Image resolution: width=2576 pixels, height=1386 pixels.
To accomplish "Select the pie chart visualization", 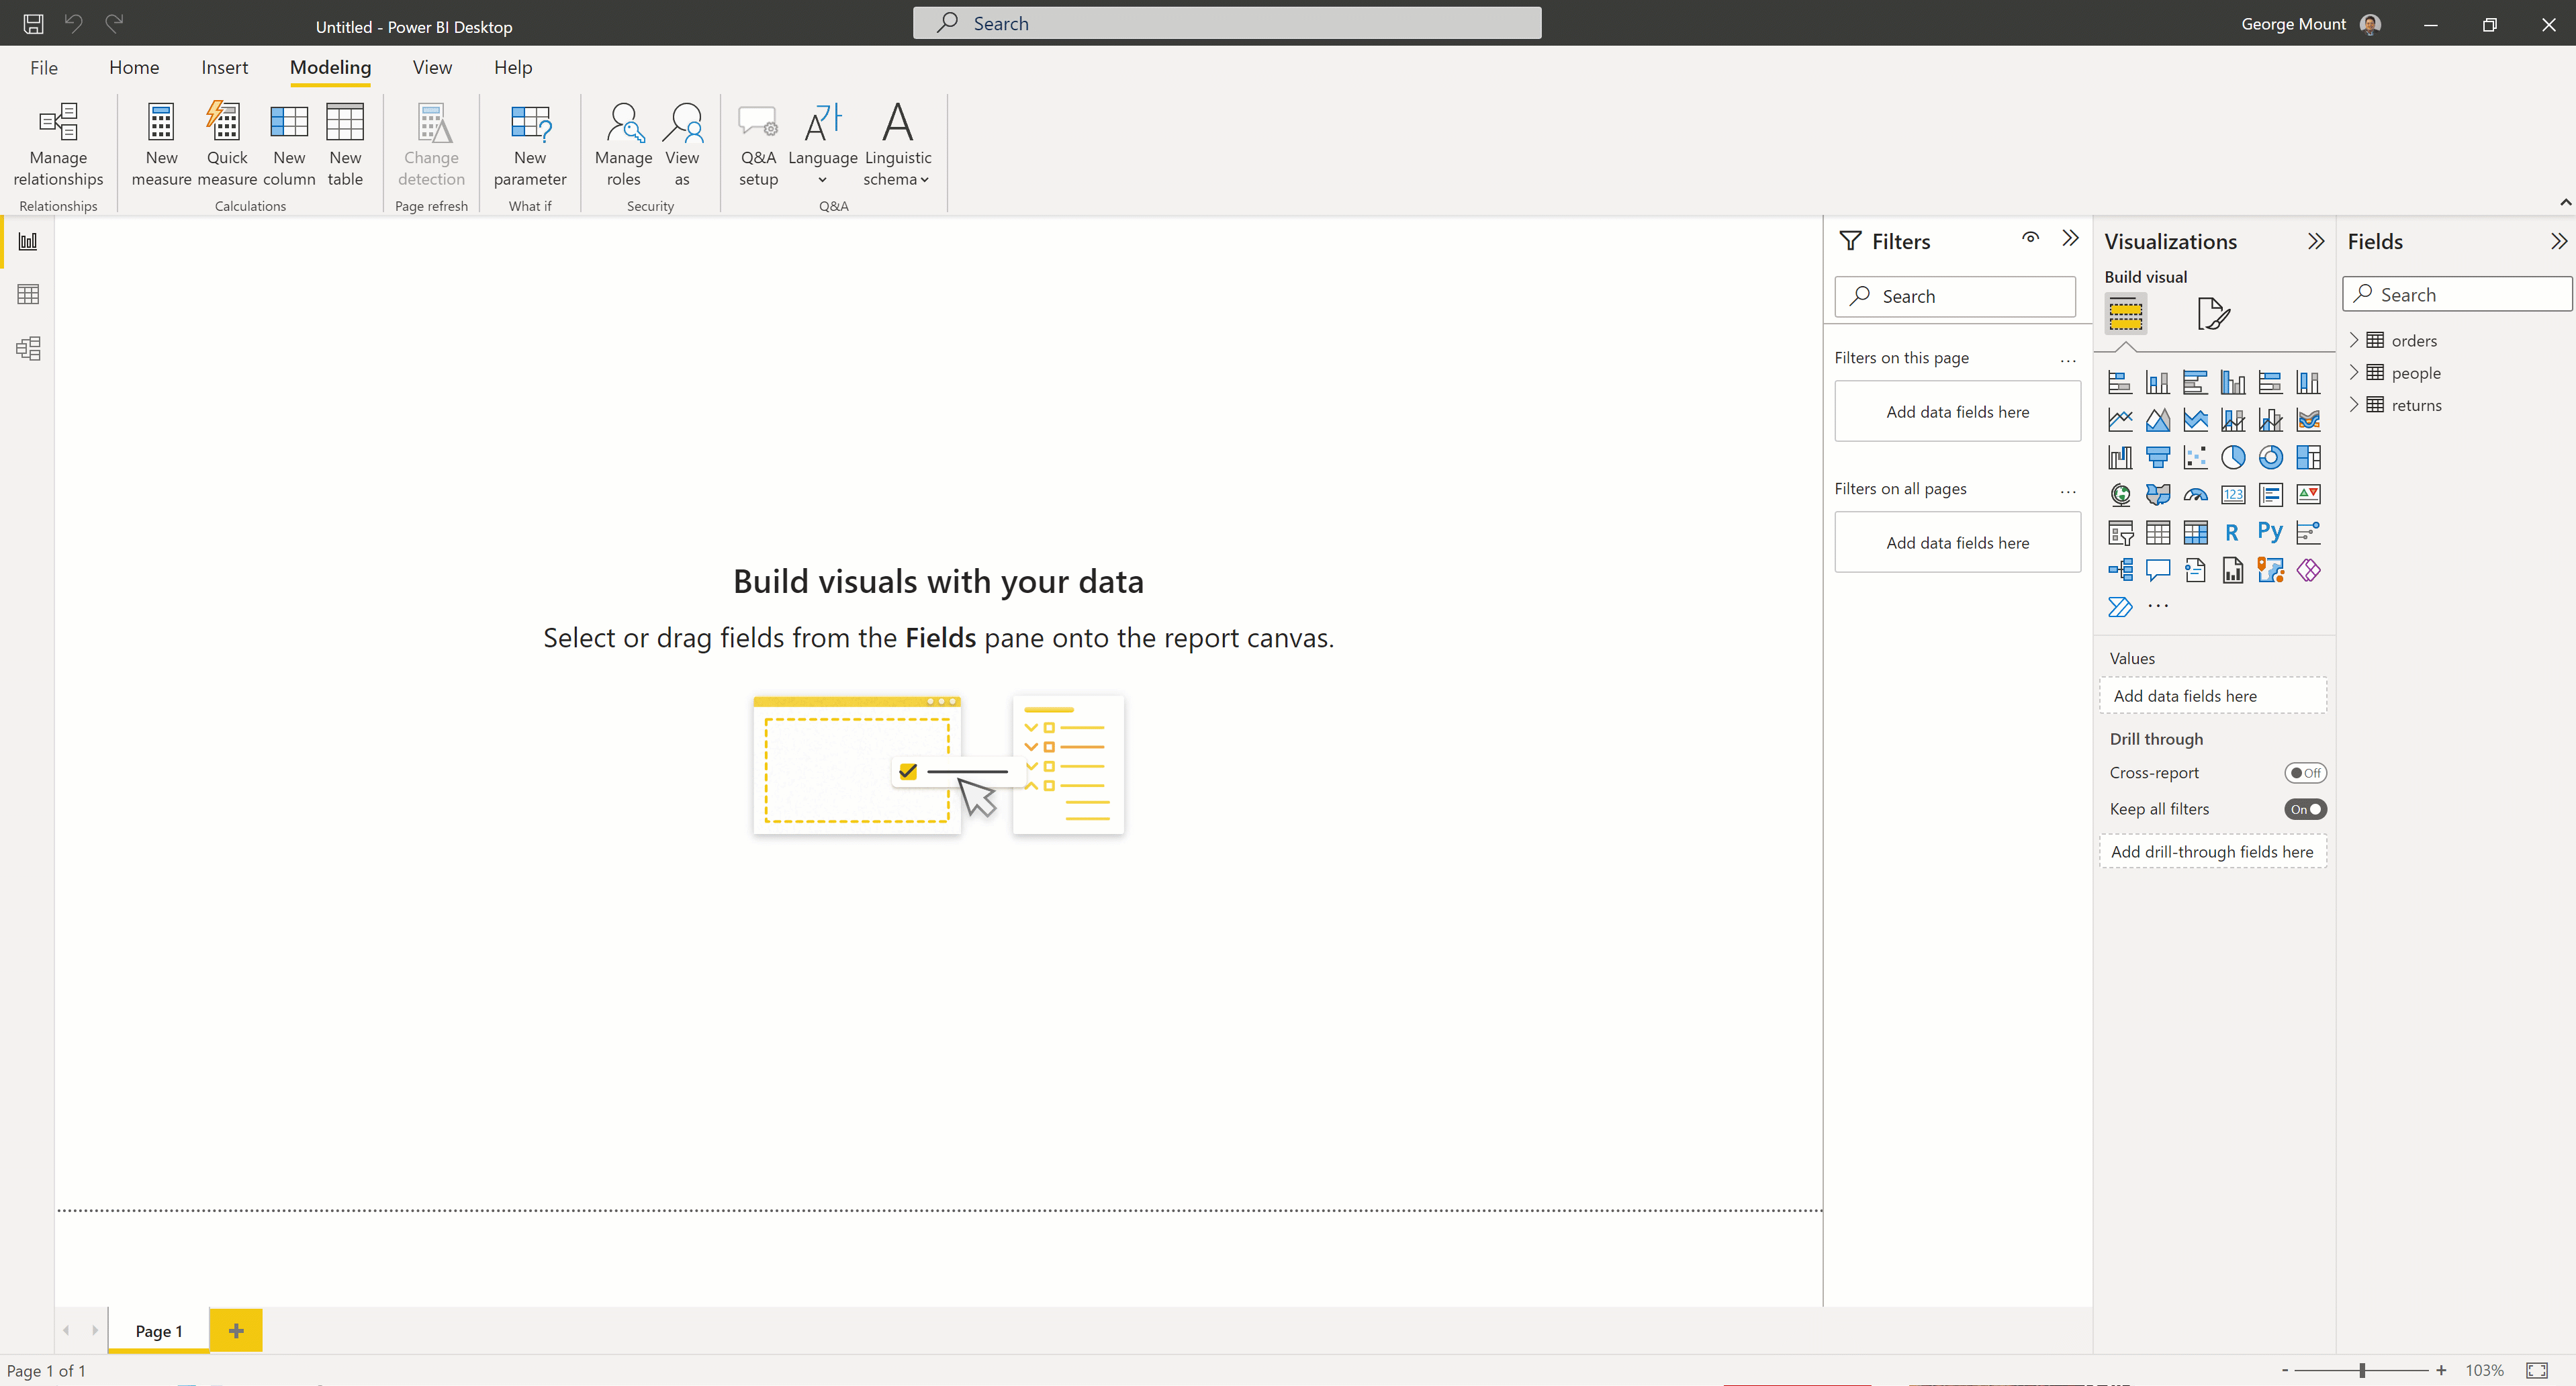I will [2232, 457].
